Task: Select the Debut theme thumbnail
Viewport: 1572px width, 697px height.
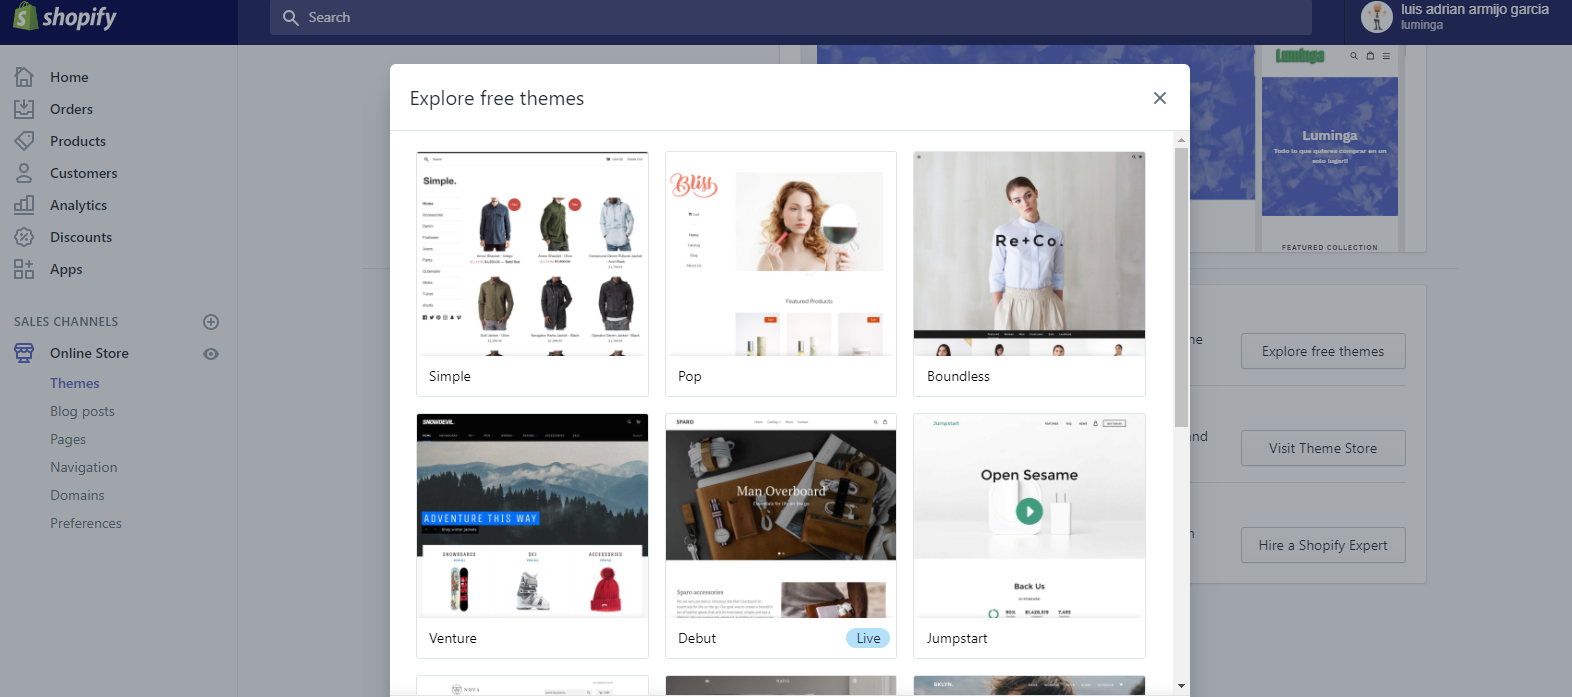Action: coord(781,516)
